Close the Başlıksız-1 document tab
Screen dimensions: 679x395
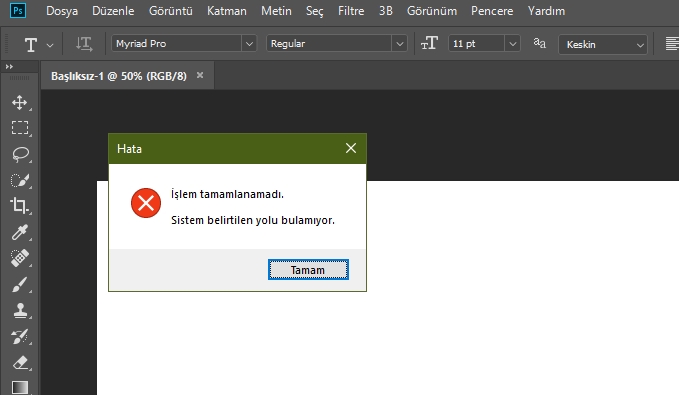(200, 75)
